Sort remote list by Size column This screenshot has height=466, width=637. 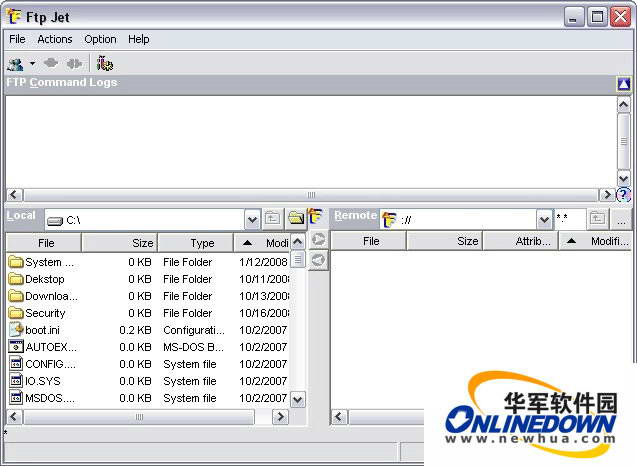[x=444, y=241]
